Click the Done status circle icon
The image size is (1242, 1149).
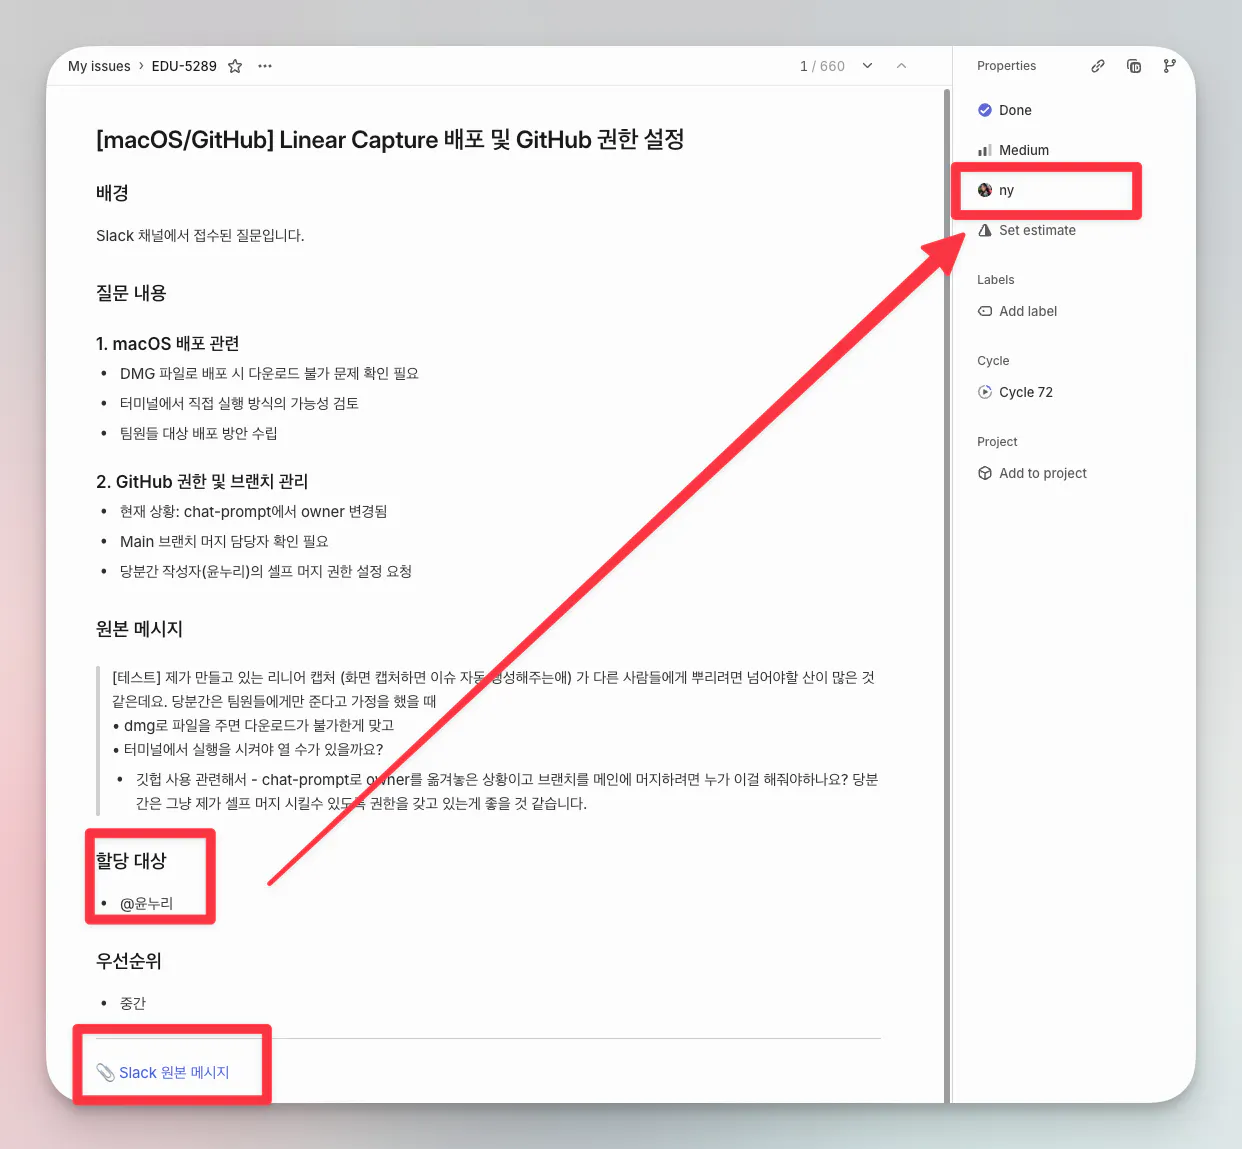pyautogui.click(x=985, y=110)
